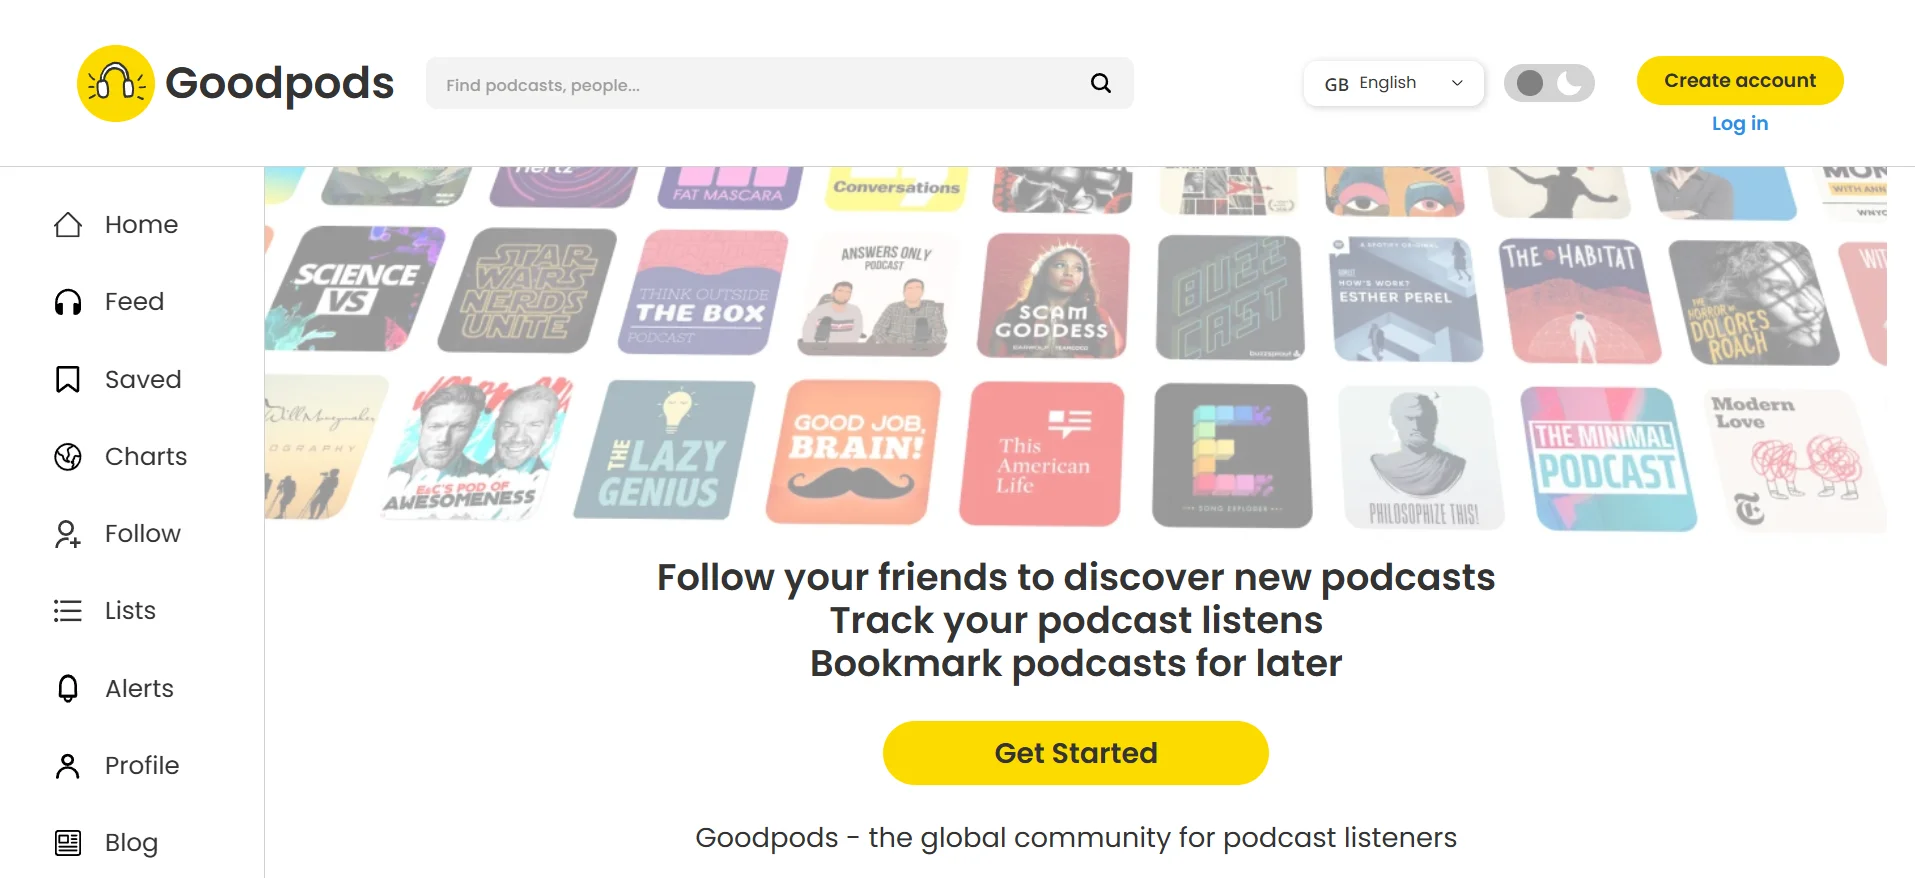Open the Home menu item

(141, 224)
